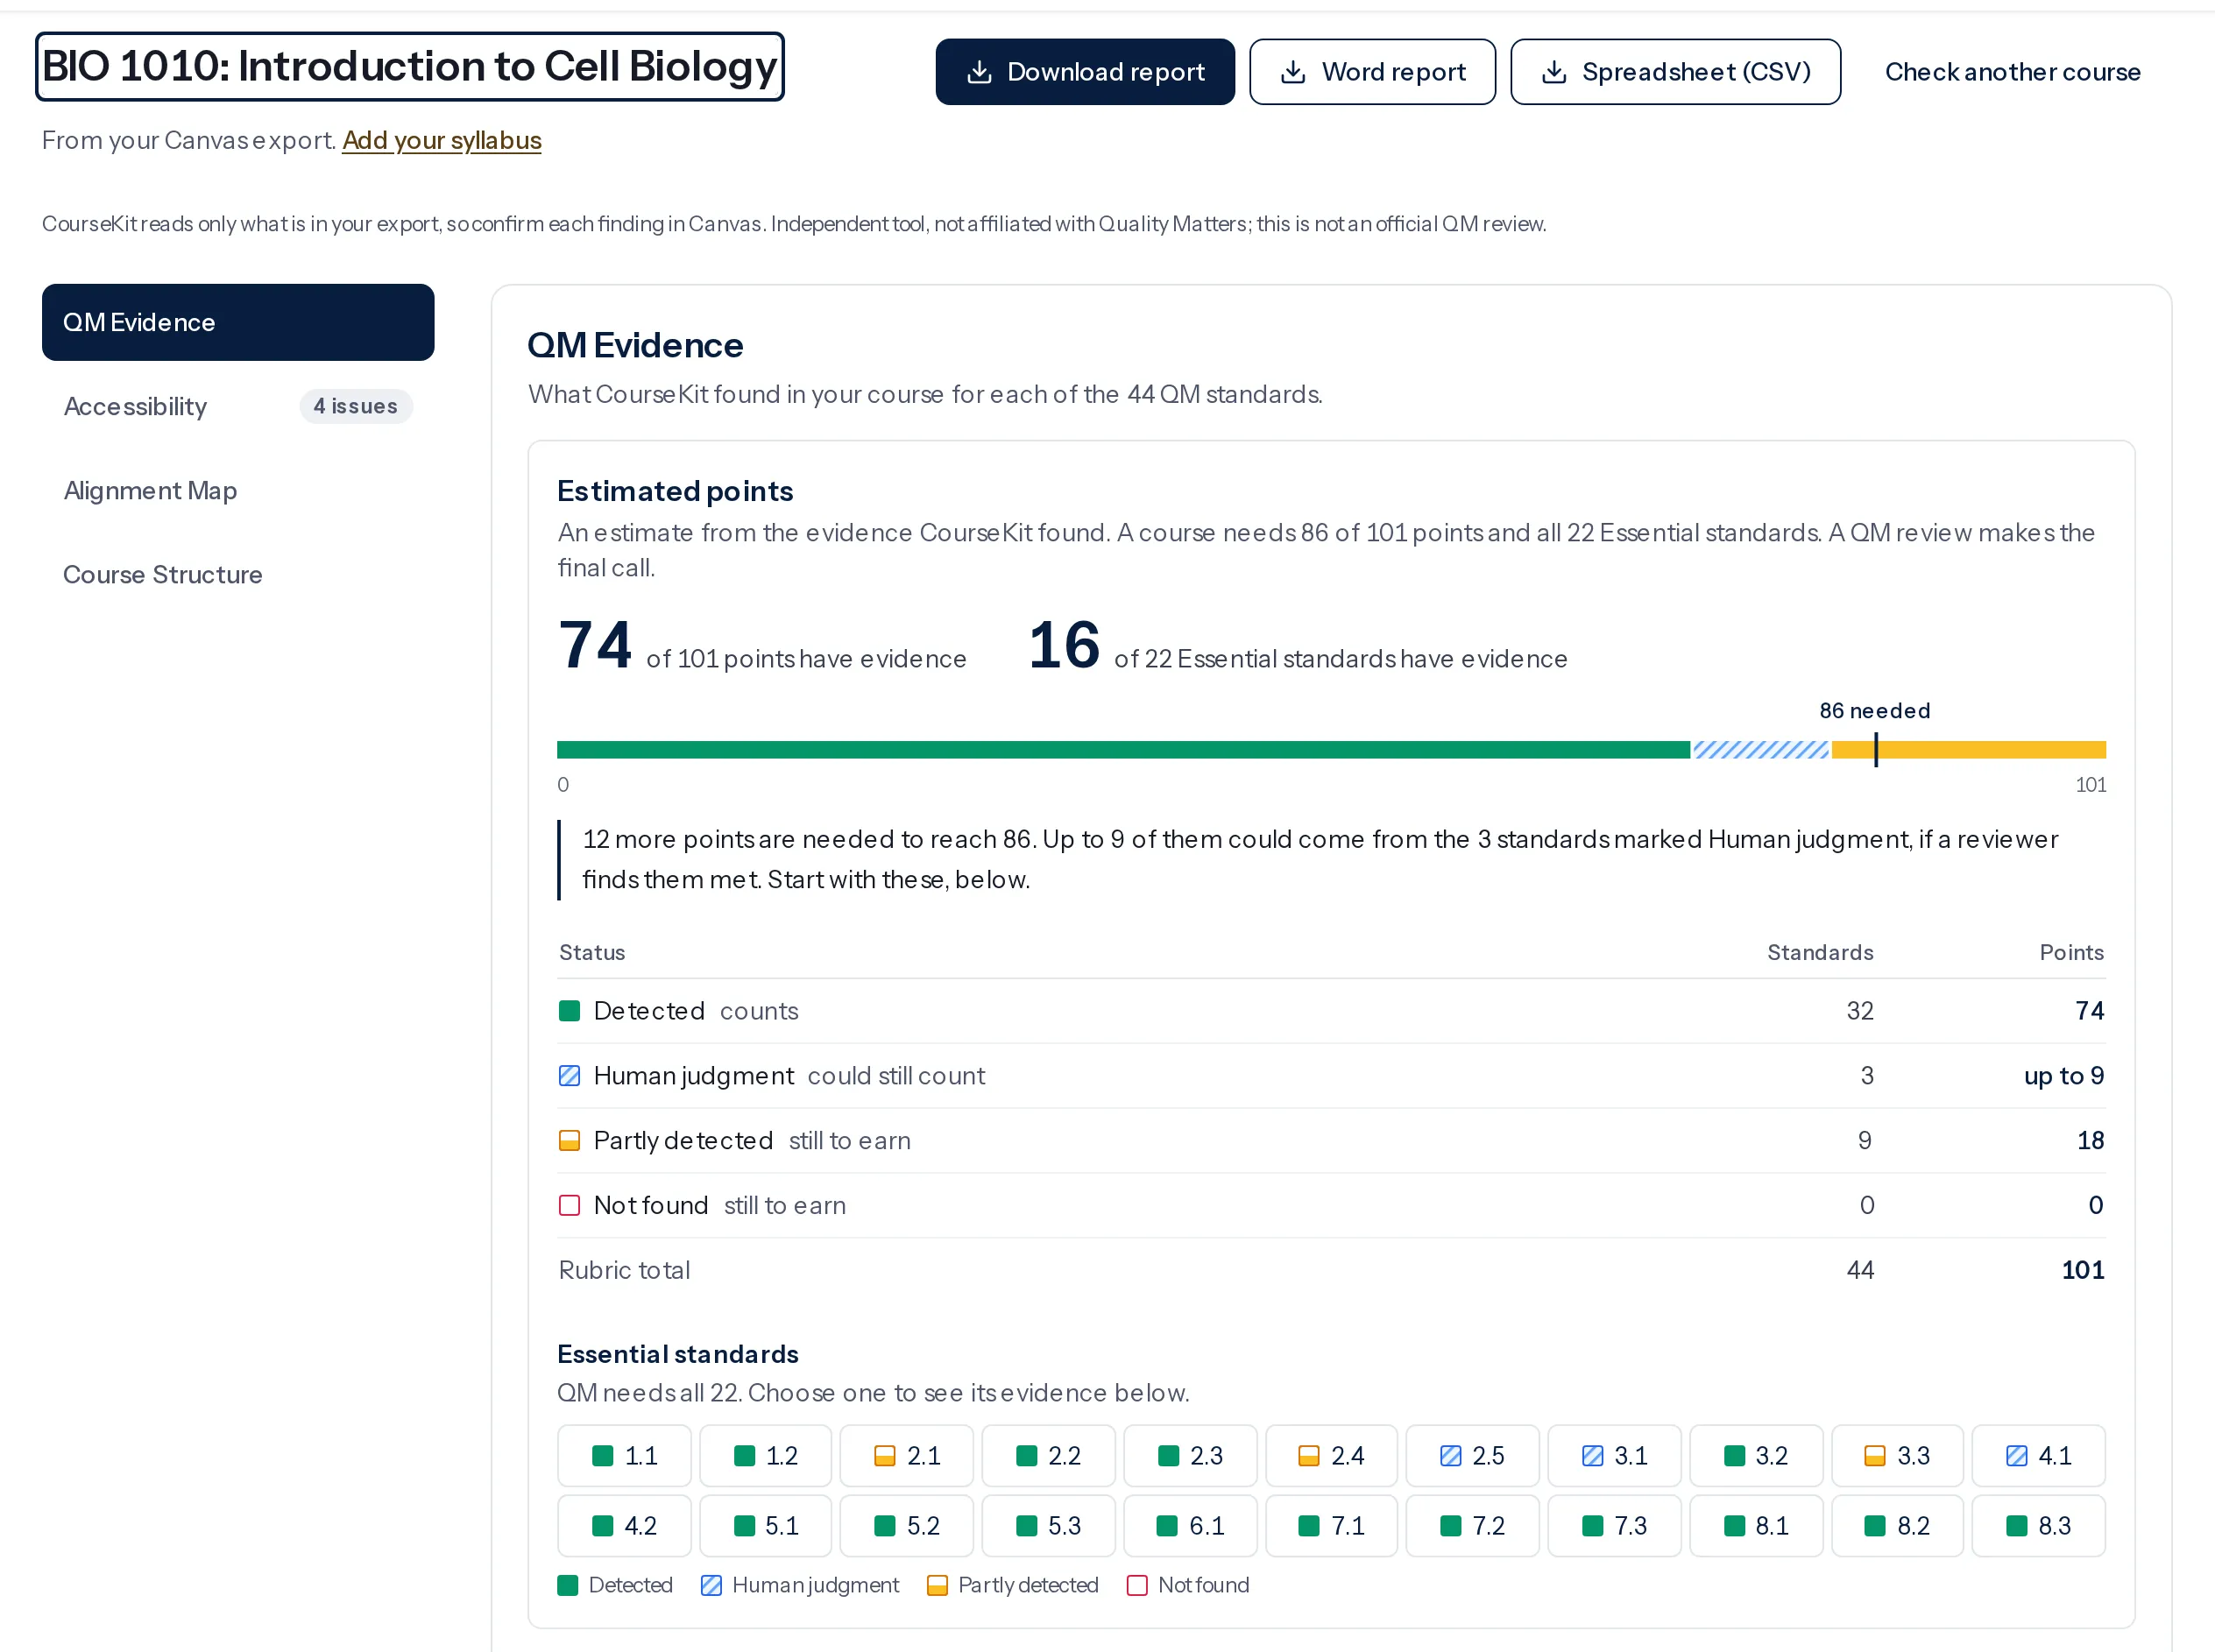Show evidence for standard 3.3
This screenshot has height=1652, width=2215.
[1897, 1456]
